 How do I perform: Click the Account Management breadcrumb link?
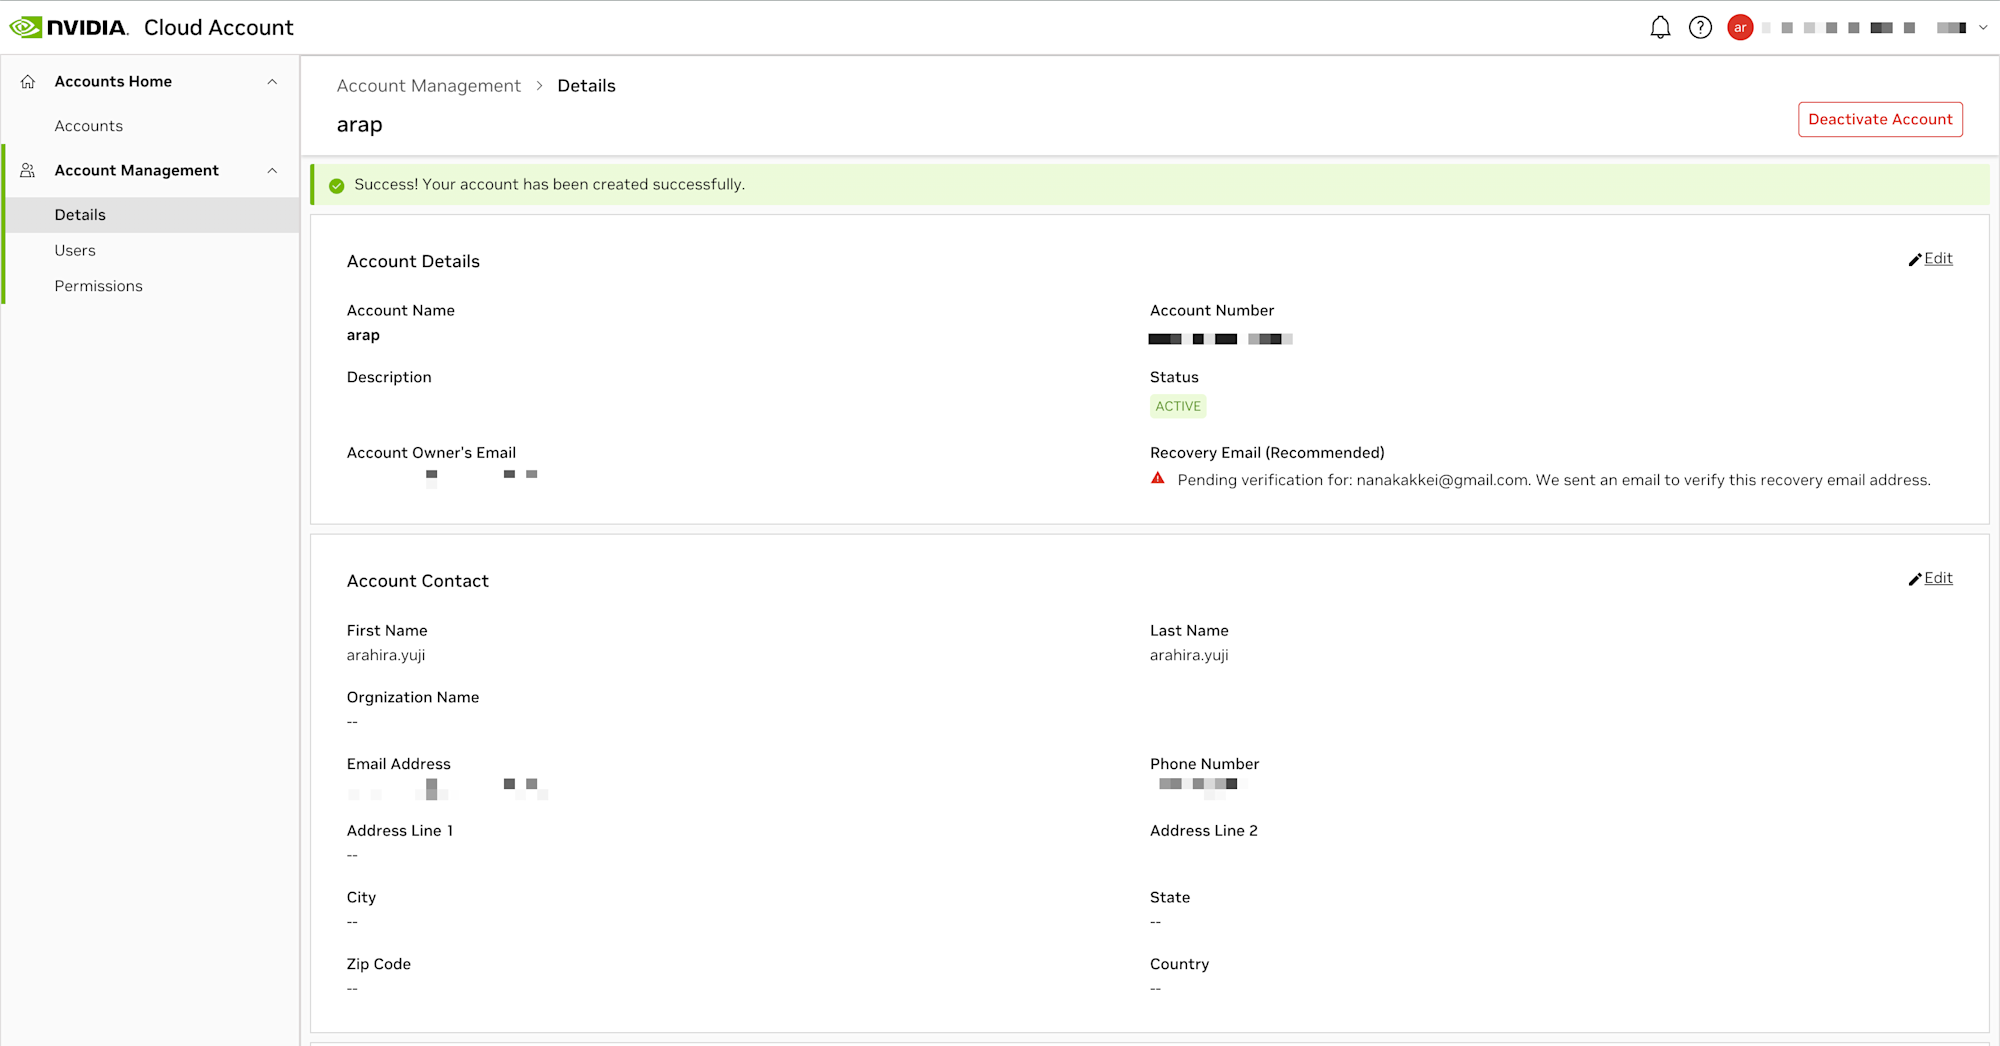point(429,86)
